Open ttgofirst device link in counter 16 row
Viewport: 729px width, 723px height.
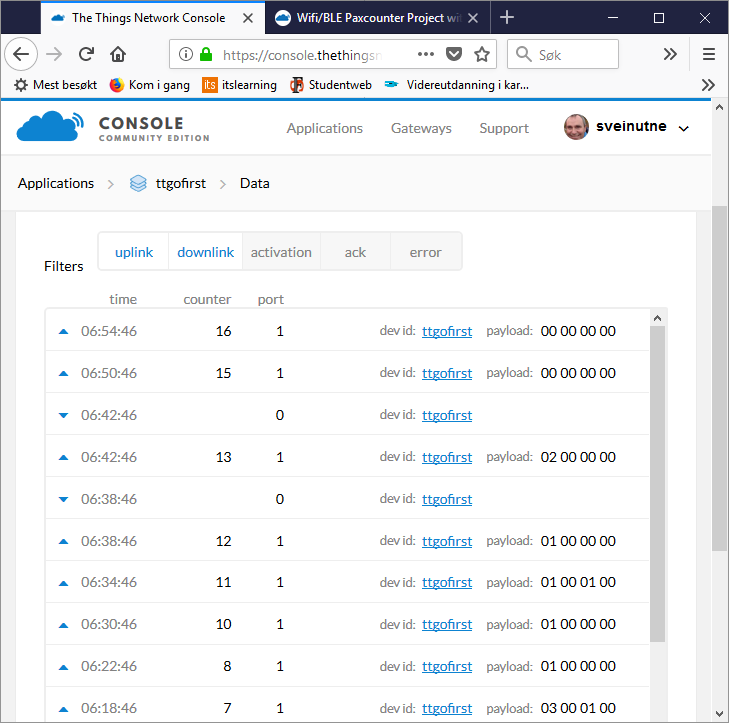447,331
